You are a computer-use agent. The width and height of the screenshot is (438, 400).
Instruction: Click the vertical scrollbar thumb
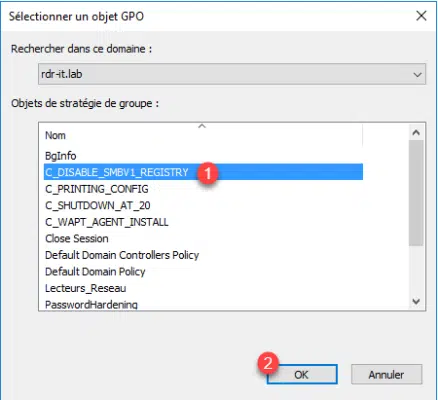tap(416, 193)
